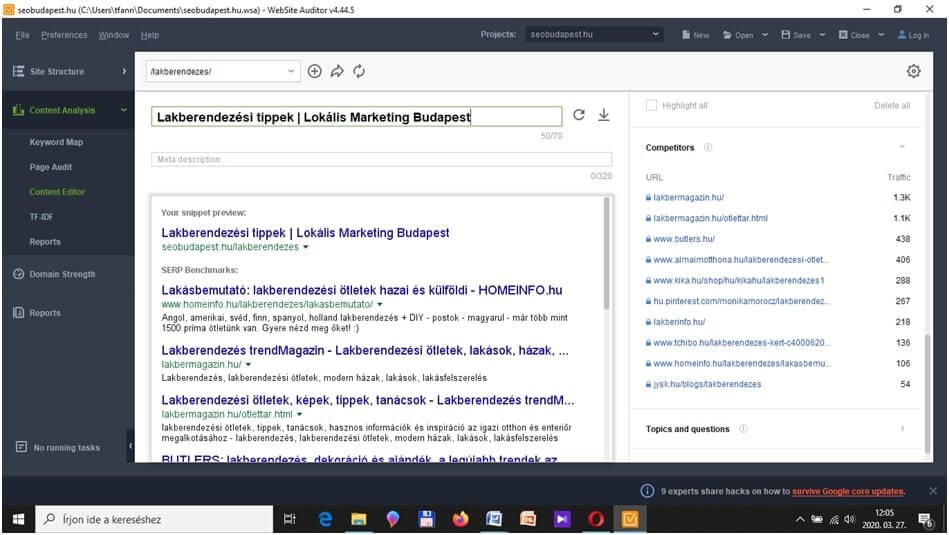
Task: Click the notification info circle icon
Action: [647, 491]
